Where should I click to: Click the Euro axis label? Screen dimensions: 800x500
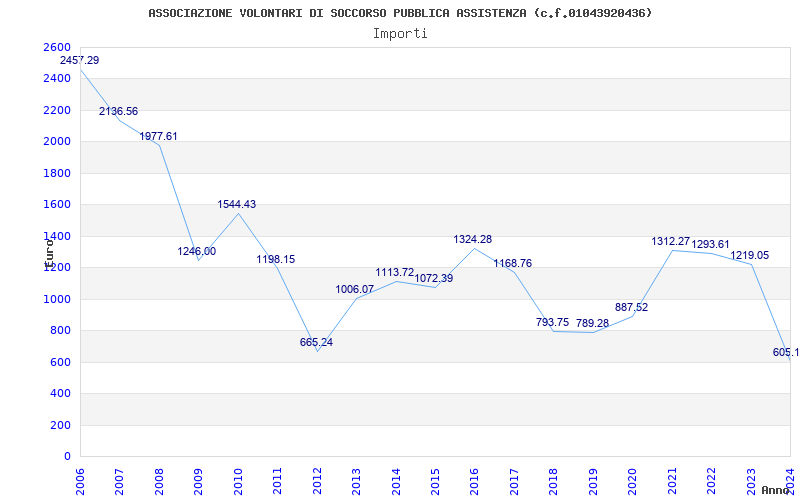click(49, 253)
